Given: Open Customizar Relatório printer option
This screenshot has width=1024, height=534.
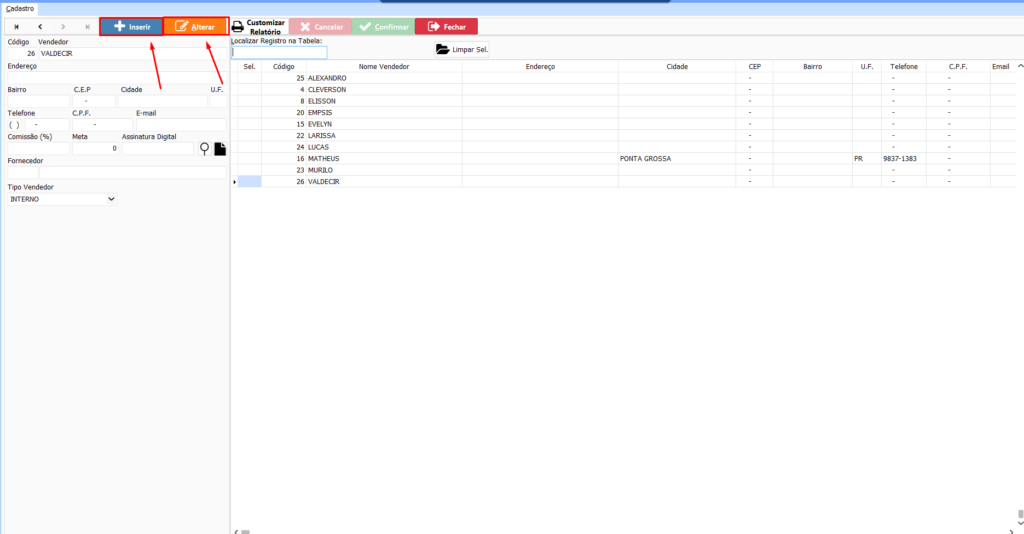Looking at the screenshot, I should (258, 27).
